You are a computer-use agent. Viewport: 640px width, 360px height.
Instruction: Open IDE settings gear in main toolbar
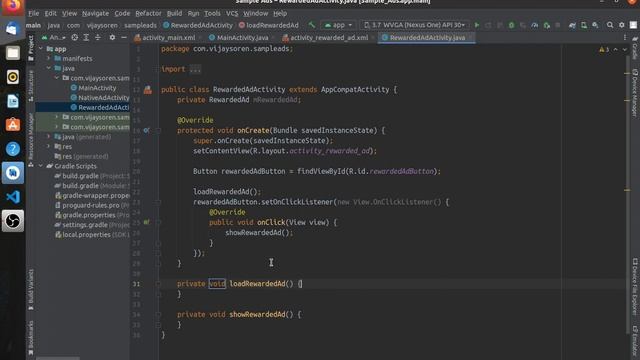click(x=622, y=25)
